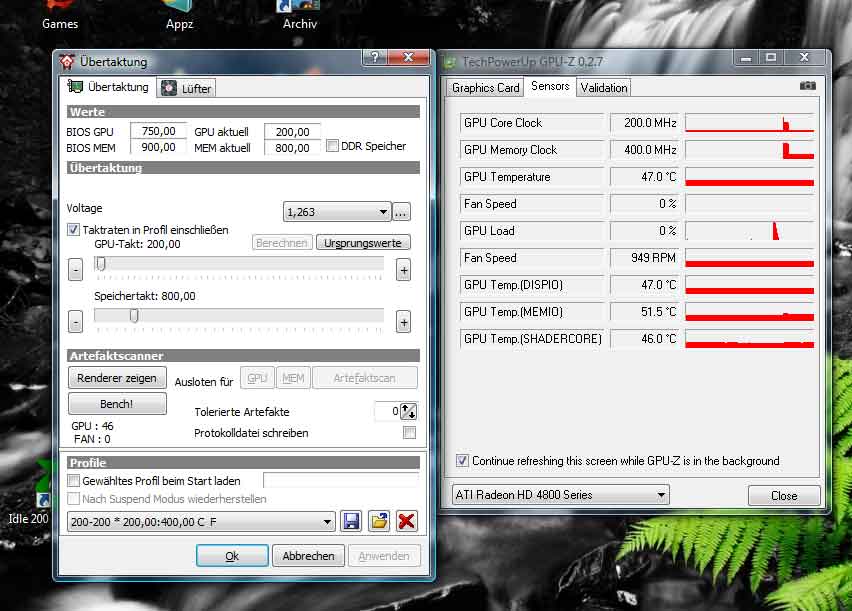Close GPU-Z with the Close button
This screenshot has height=611, width=852.
(x=784, y=495)
